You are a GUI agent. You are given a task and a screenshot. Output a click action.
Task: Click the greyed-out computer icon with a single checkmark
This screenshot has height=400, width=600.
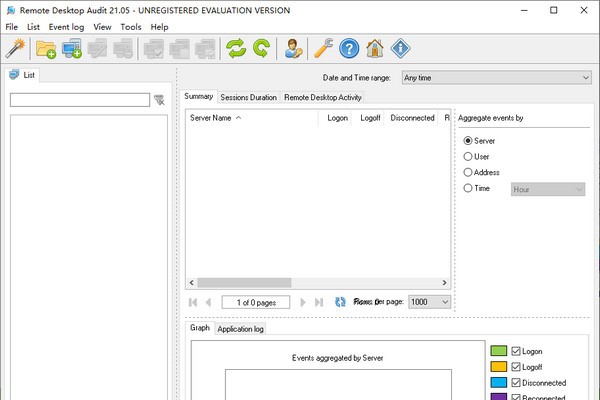coord(154,49)
